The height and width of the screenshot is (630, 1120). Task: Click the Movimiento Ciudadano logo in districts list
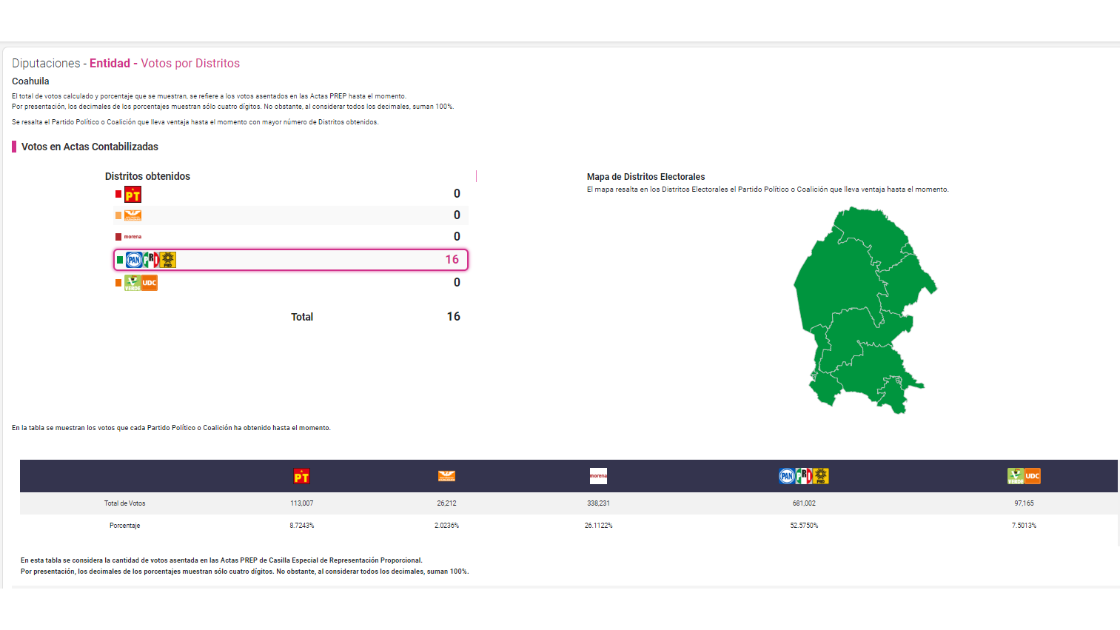132,215
